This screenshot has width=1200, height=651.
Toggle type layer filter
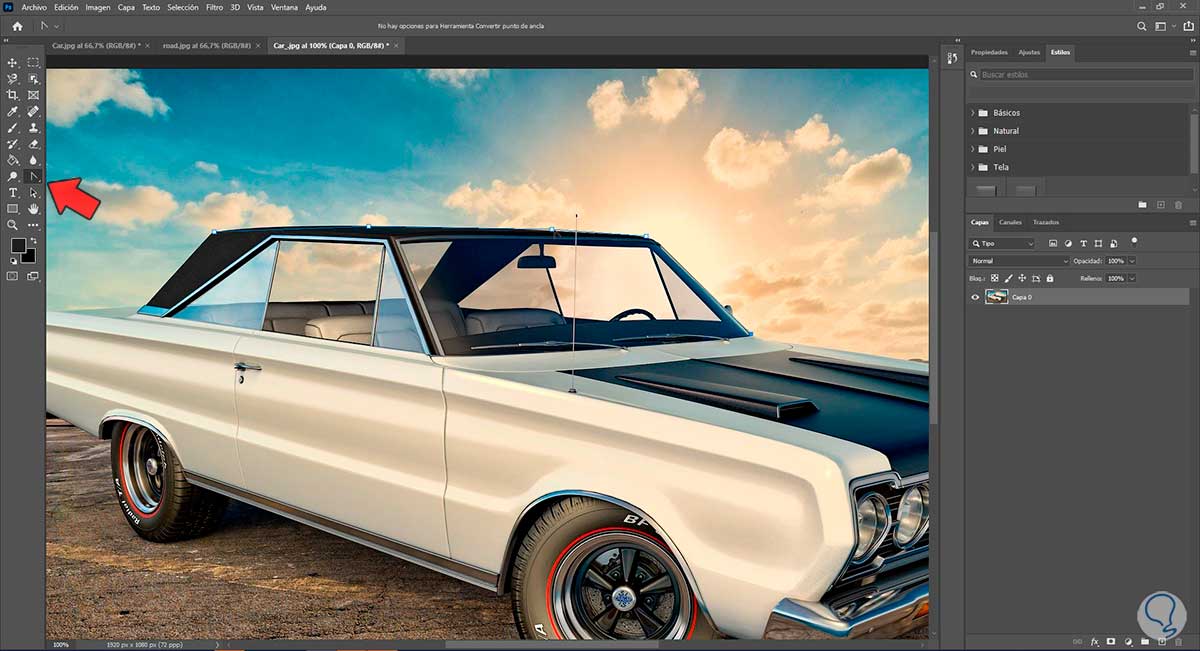(1084, 243)
